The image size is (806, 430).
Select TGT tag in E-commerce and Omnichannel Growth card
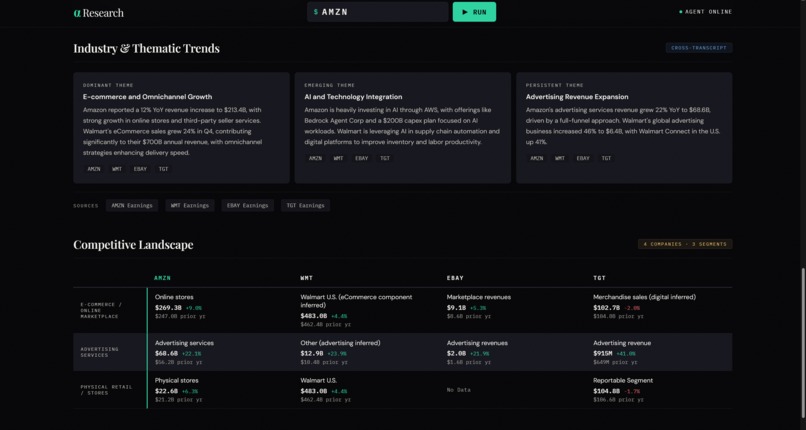pyautogui.click(x=163, y=169)
